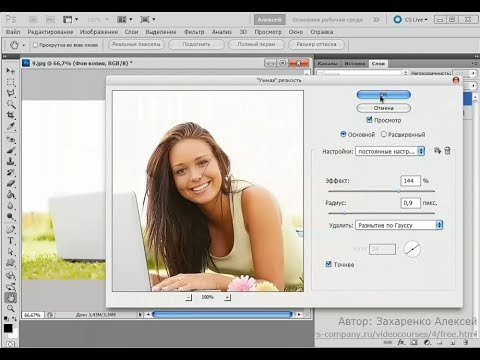Open the Фильтр menu
480x360 pixels.
tap(194, 32)
